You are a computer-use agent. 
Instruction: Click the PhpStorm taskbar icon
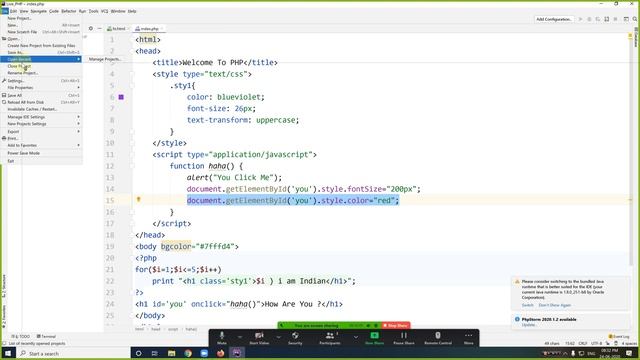point(237,353)
